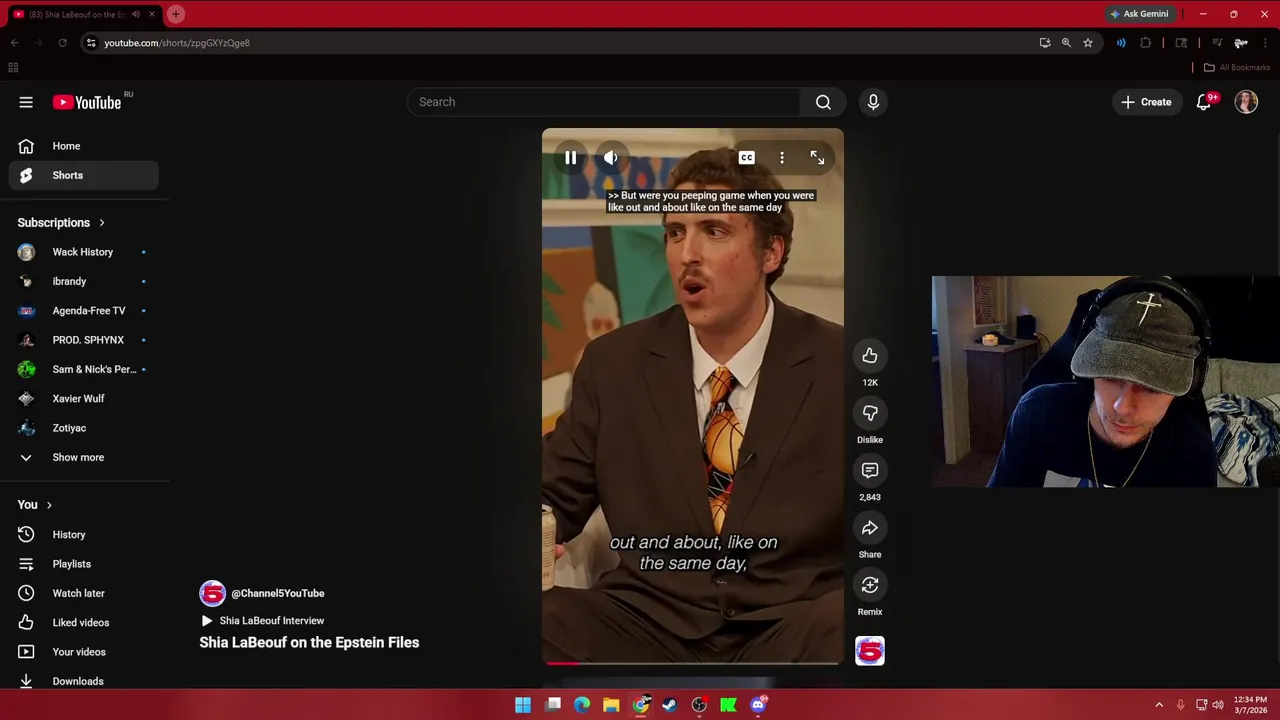Open PROD. SPHYNX subscription
This screenshot has height=720, width=1280.
point(84,340)
